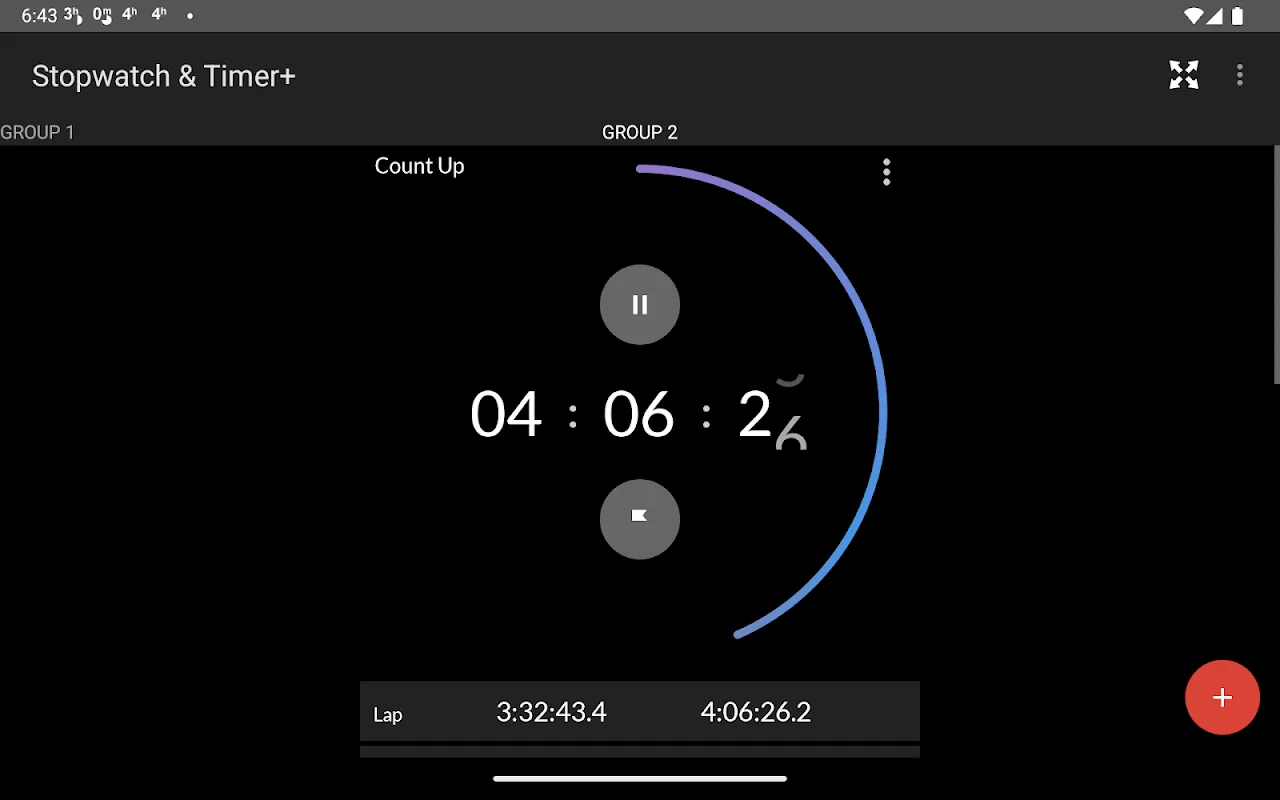
Task: Select the total time 4:06:26.2
Action: click(x=755, y=712)
